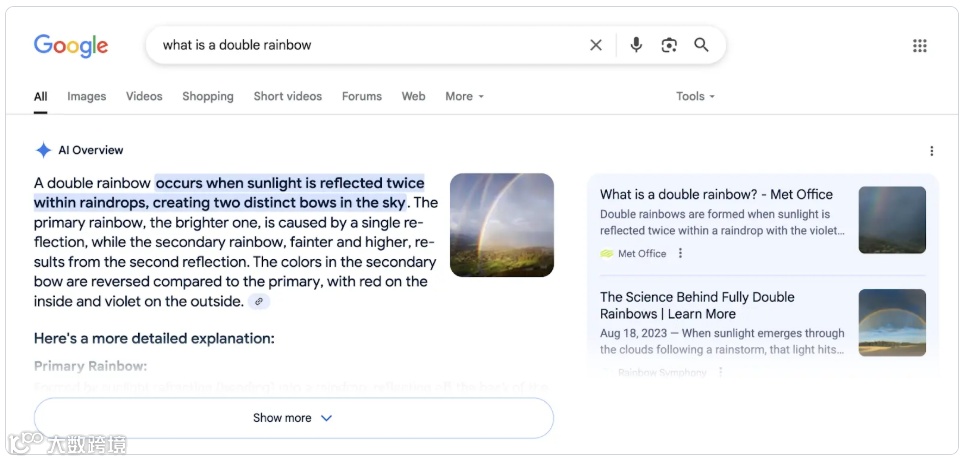The height and width of the screenshot is (462, 966).
Task: Open AI Overview three-dot options
Action: 932,151
